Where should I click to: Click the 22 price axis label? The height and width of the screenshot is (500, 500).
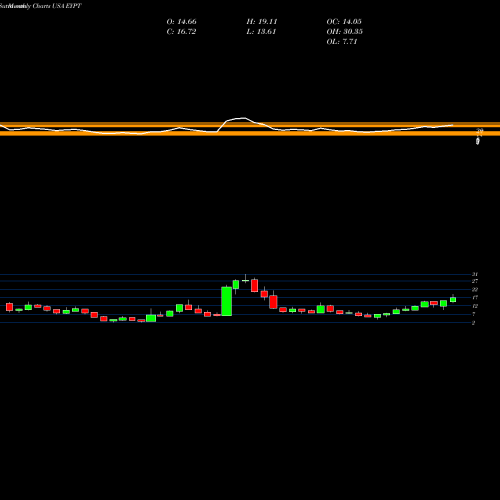(x=475, y=289)
